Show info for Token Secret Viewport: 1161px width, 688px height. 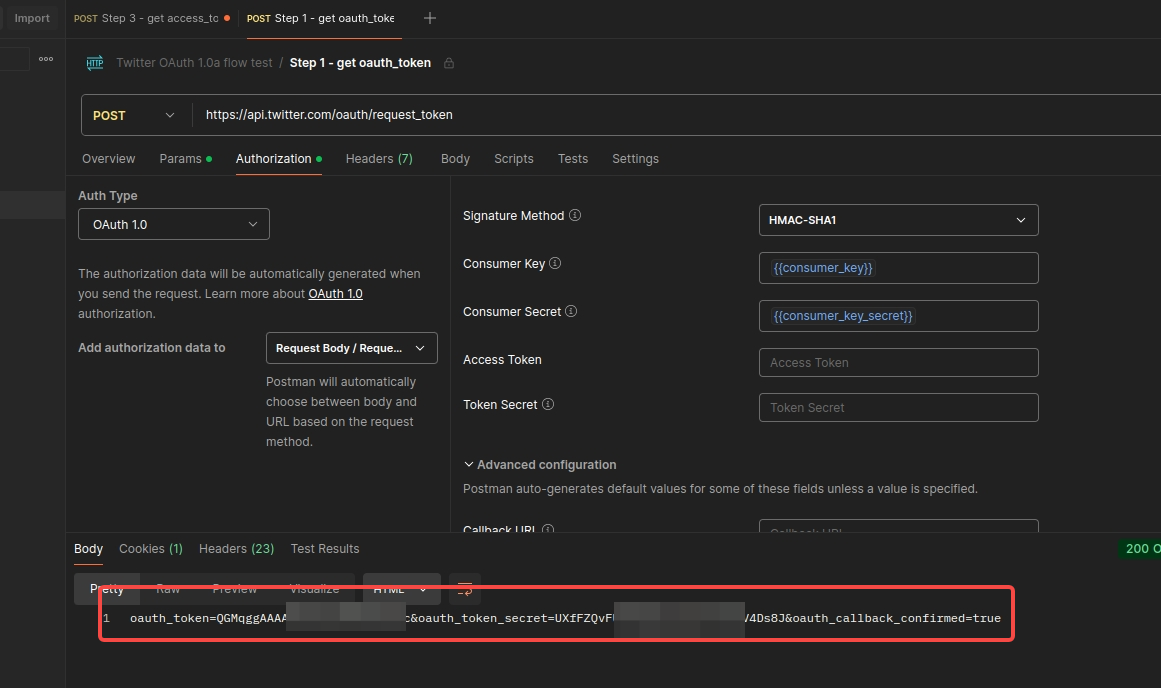pyautogui.click(x=548, y=404)
